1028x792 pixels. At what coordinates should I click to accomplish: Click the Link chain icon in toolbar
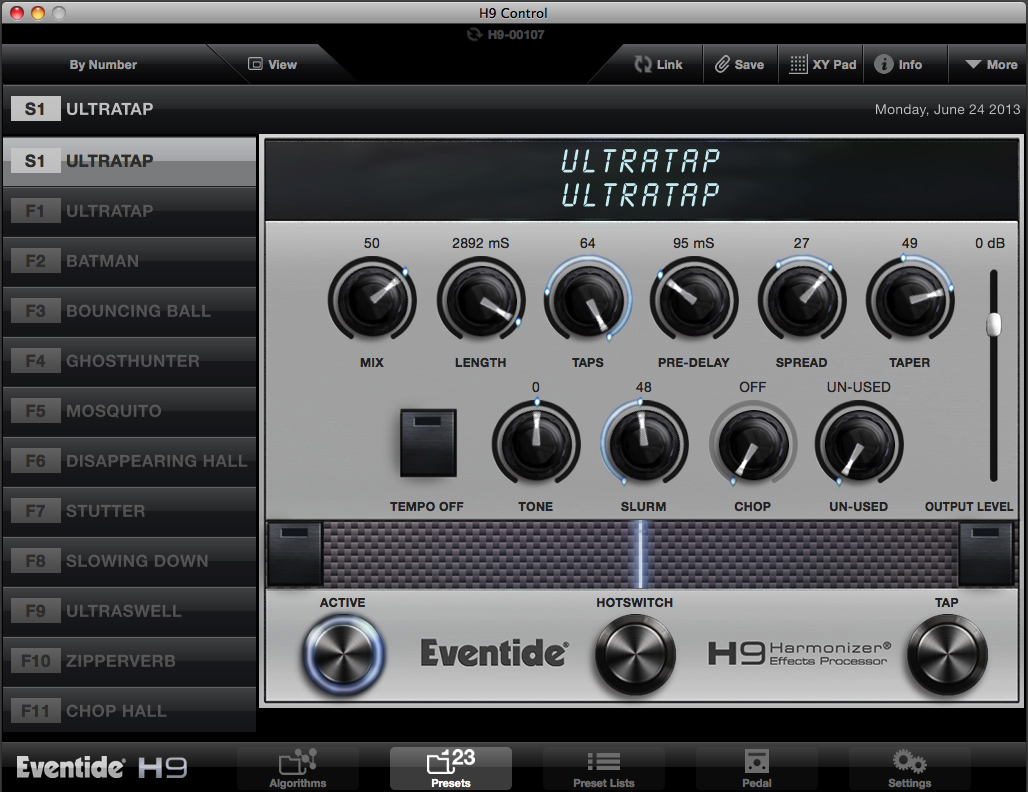(x=642, y=64)
